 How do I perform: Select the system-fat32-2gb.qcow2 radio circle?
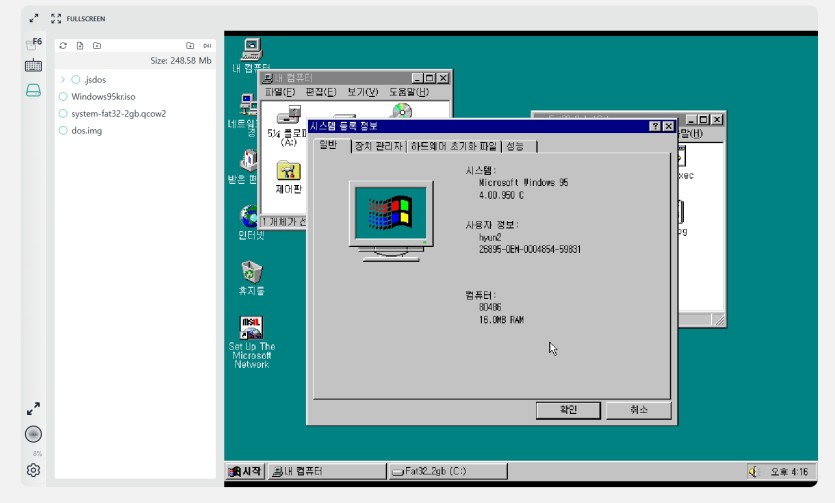pyautogui.click(x=63, y=114)
